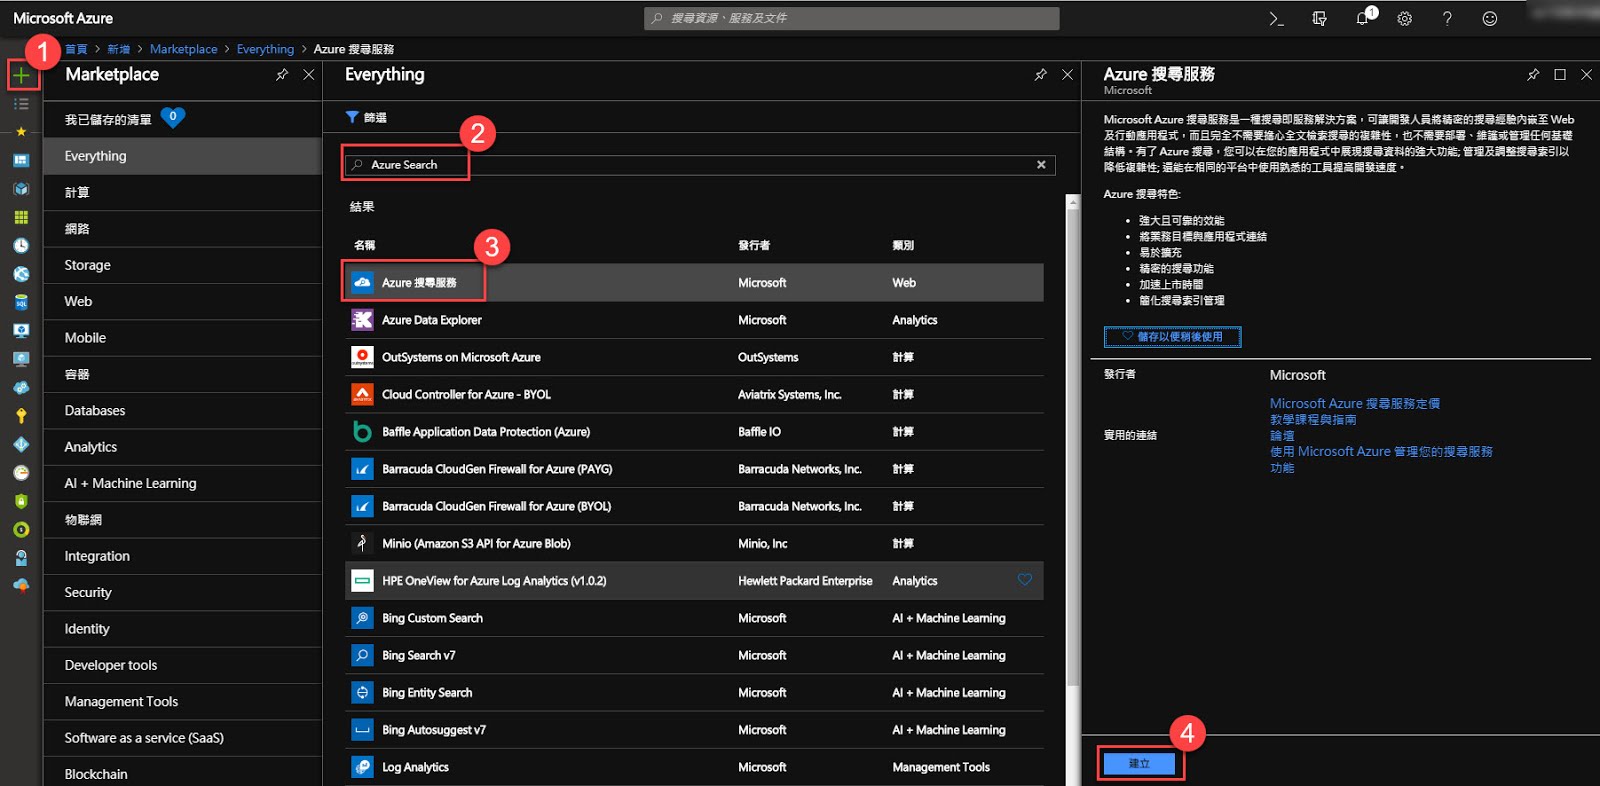Open the Databases category
This screenshot has height=786, width=1600.
(x=182, y=411)
